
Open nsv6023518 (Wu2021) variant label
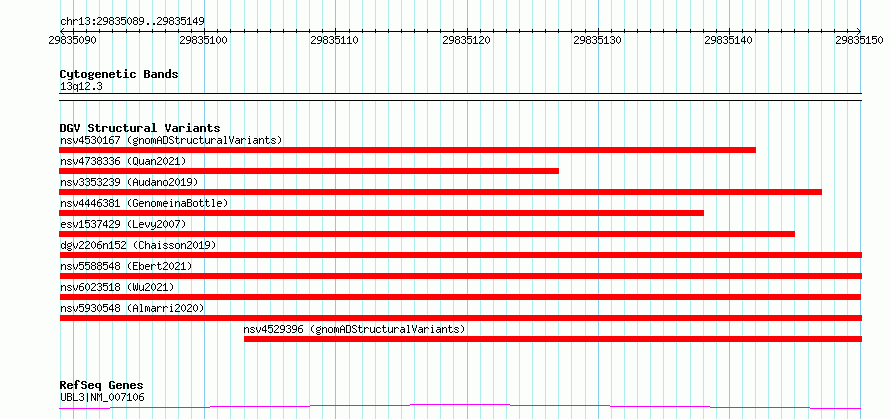(x=117, y=287)
